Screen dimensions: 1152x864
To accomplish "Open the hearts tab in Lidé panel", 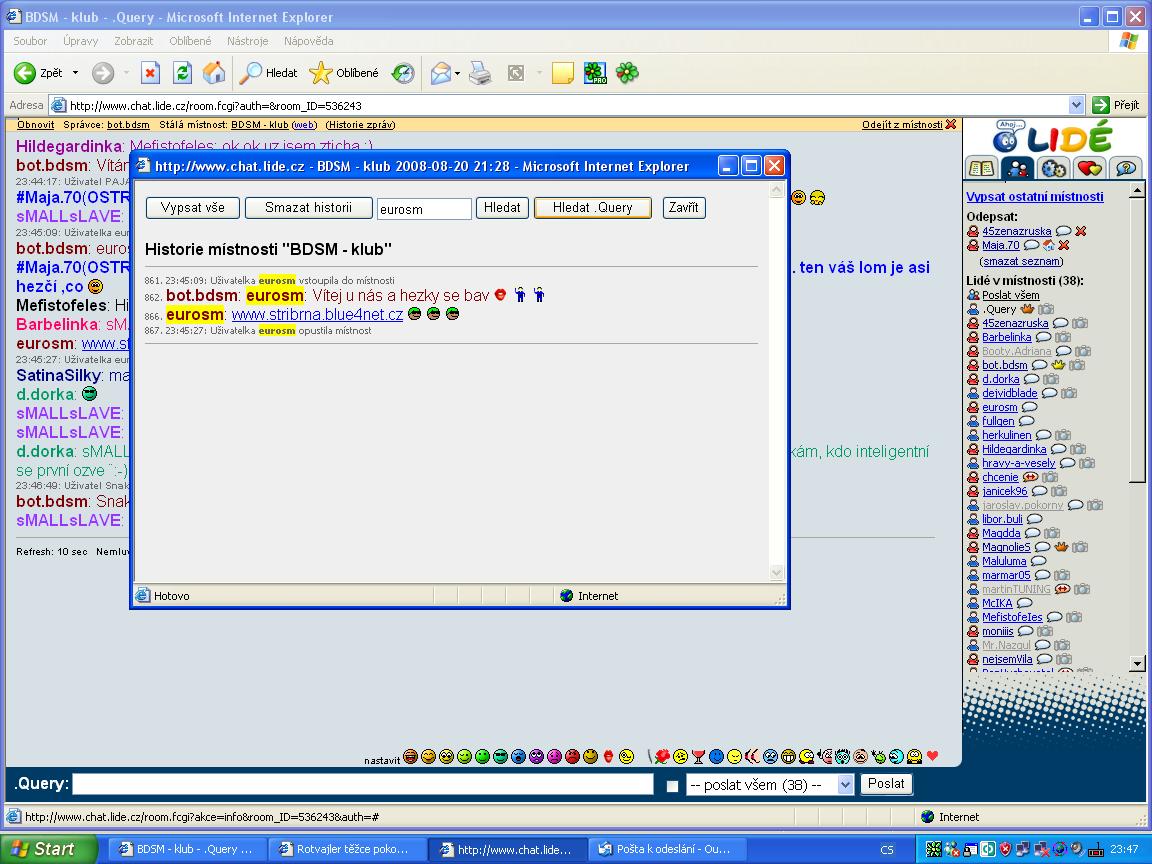I will click(1090, 168).
